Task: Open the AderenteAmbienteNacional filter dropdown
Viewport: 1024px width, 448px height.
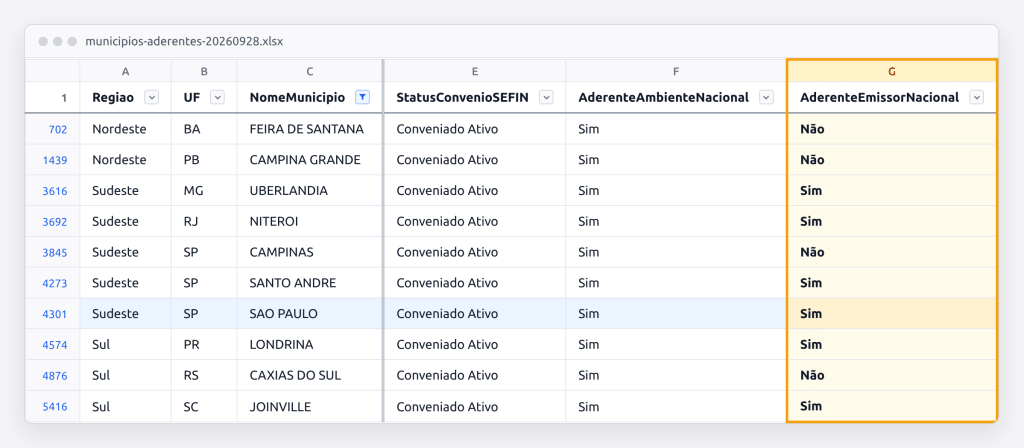Action: coord(767,97)
